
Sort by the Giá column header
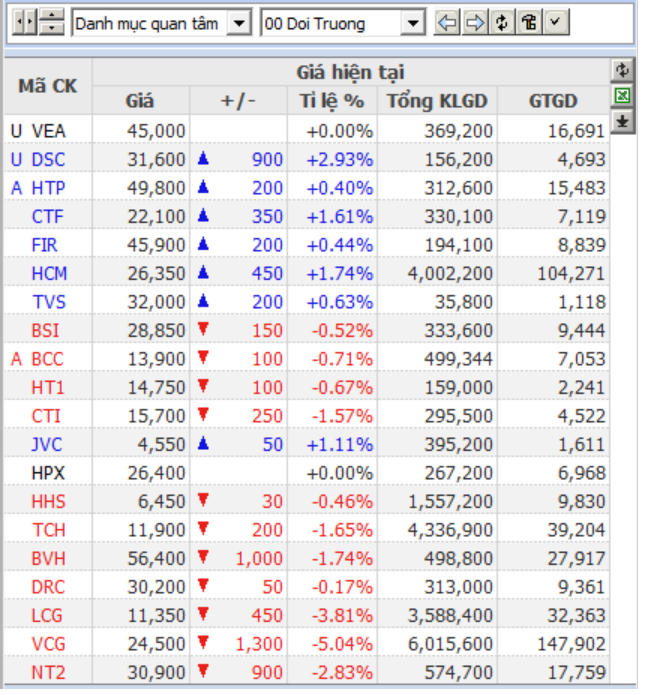point(141,101)
